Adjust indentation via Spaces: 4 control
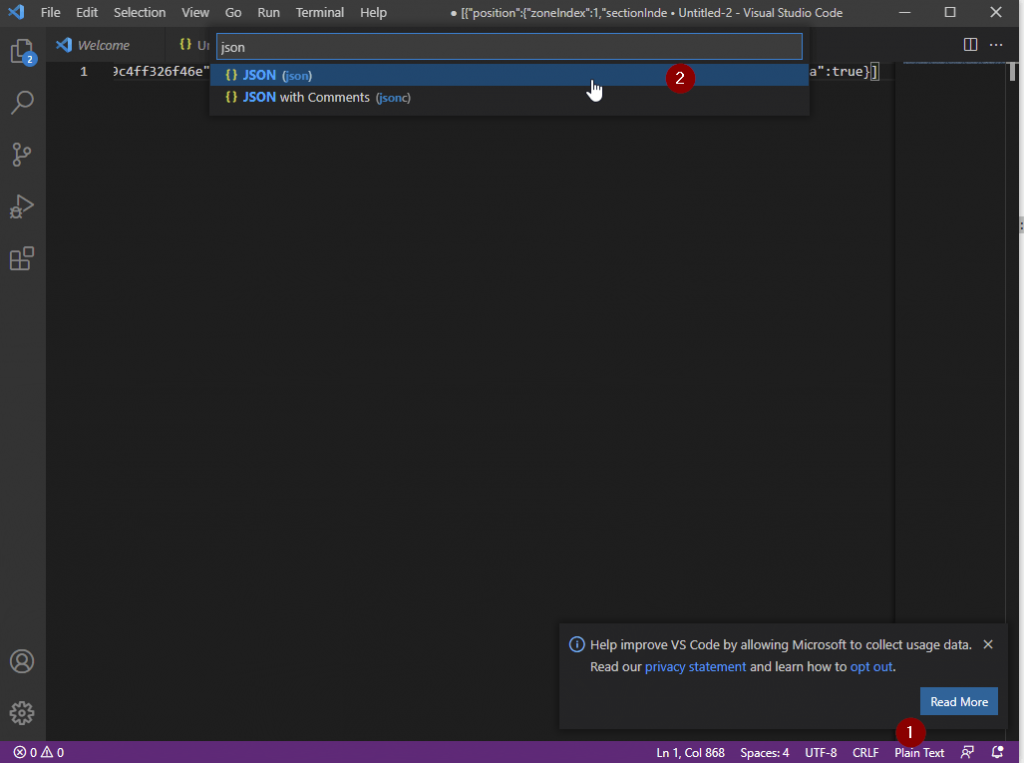The width and height of the screenshot is (1024, 763). (764, 752)
